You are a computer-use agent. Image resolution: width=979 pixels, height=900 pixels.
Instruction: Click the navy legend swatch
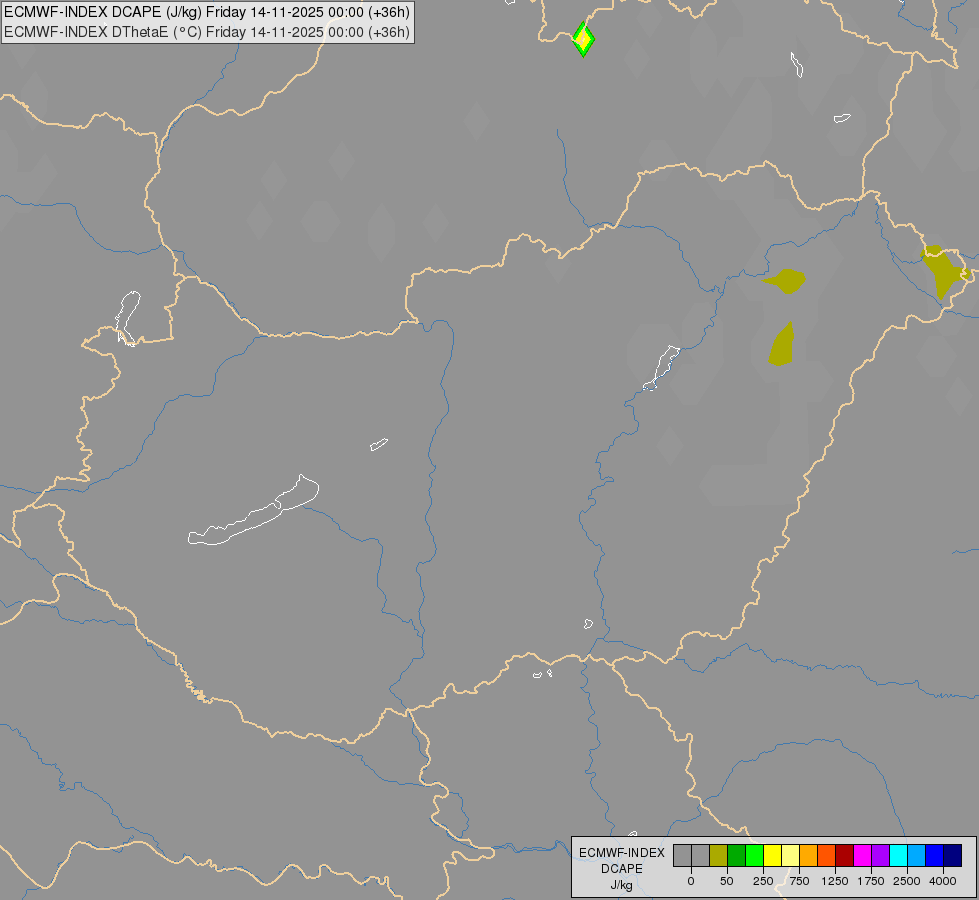click(x=953, y=856)
